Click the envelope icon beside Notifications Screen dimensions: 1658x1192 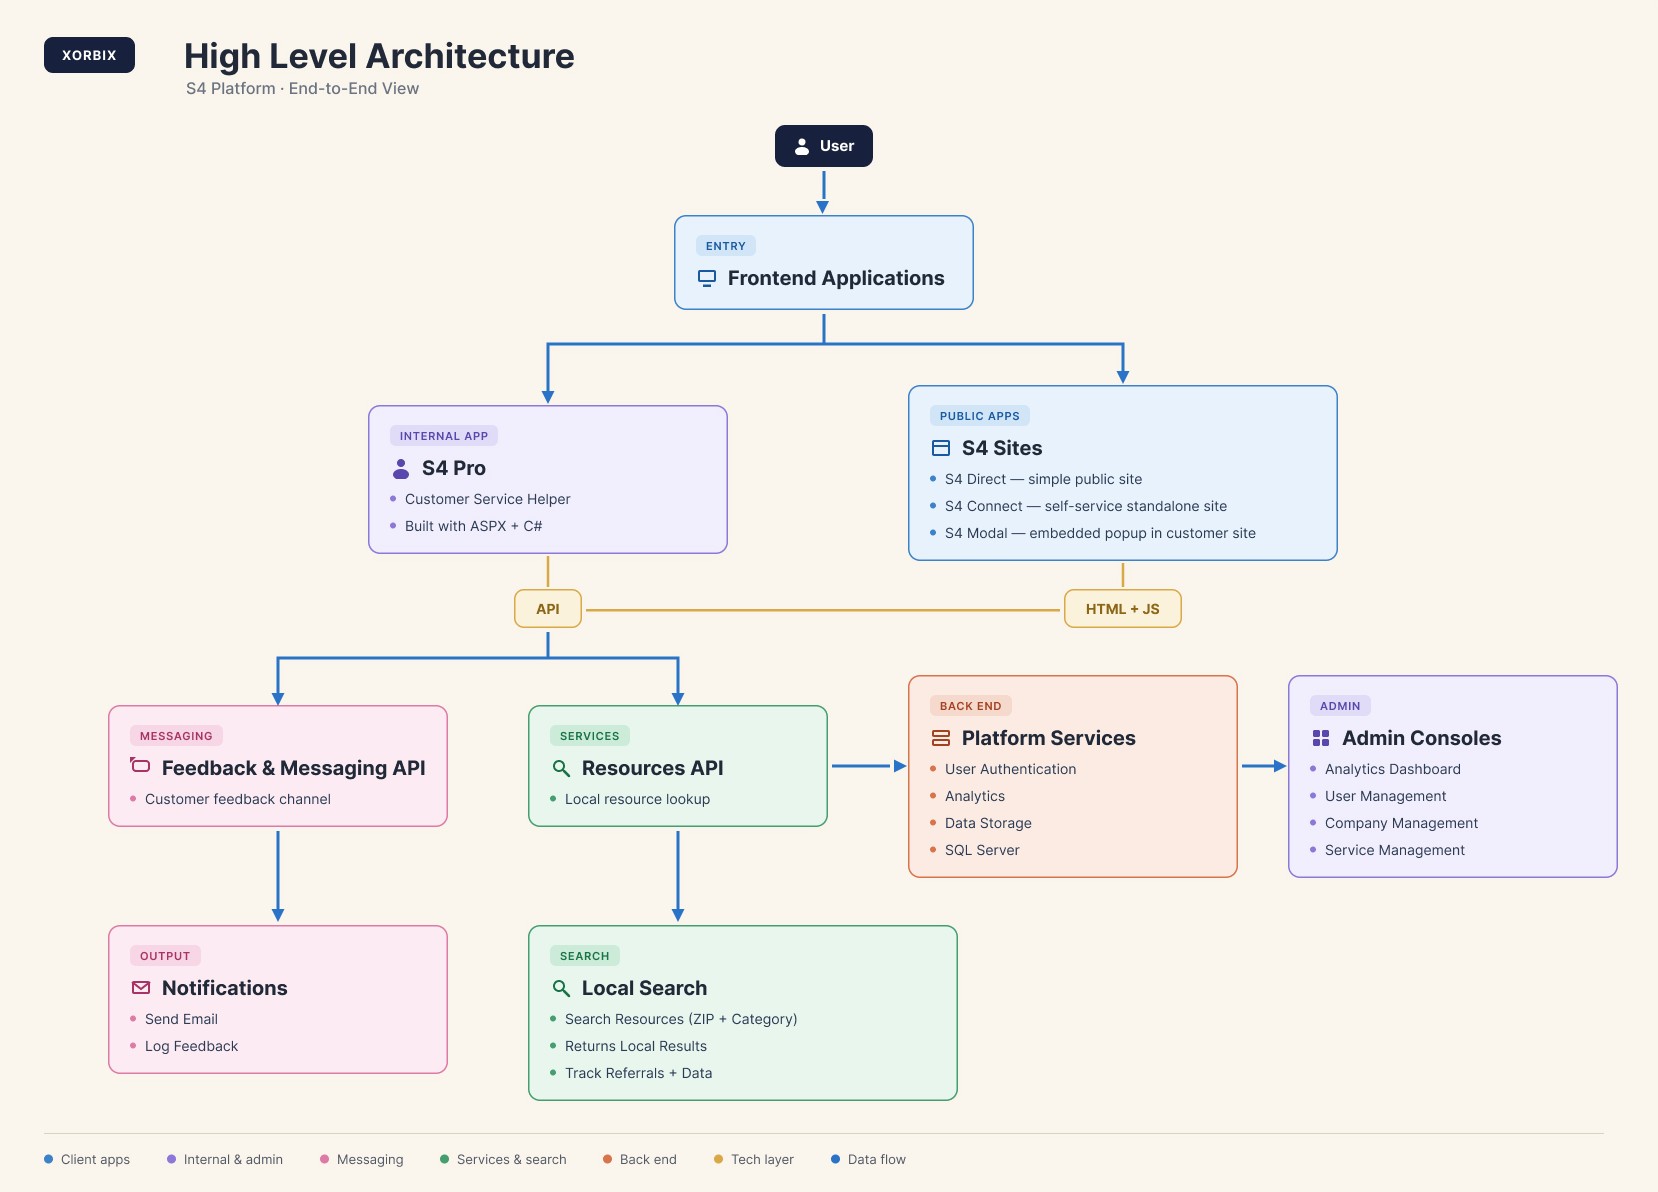pyautogui.click(x=141, y=988)
